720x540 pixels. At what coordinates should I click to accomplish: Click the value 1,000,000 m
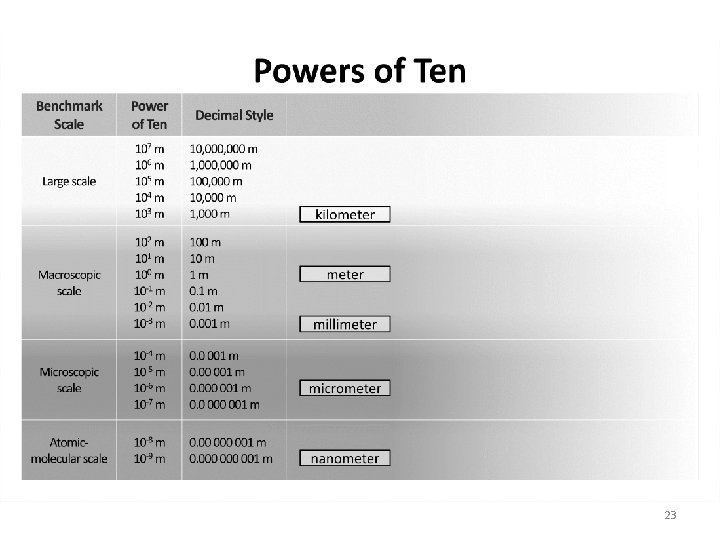(x=220, y=165)
